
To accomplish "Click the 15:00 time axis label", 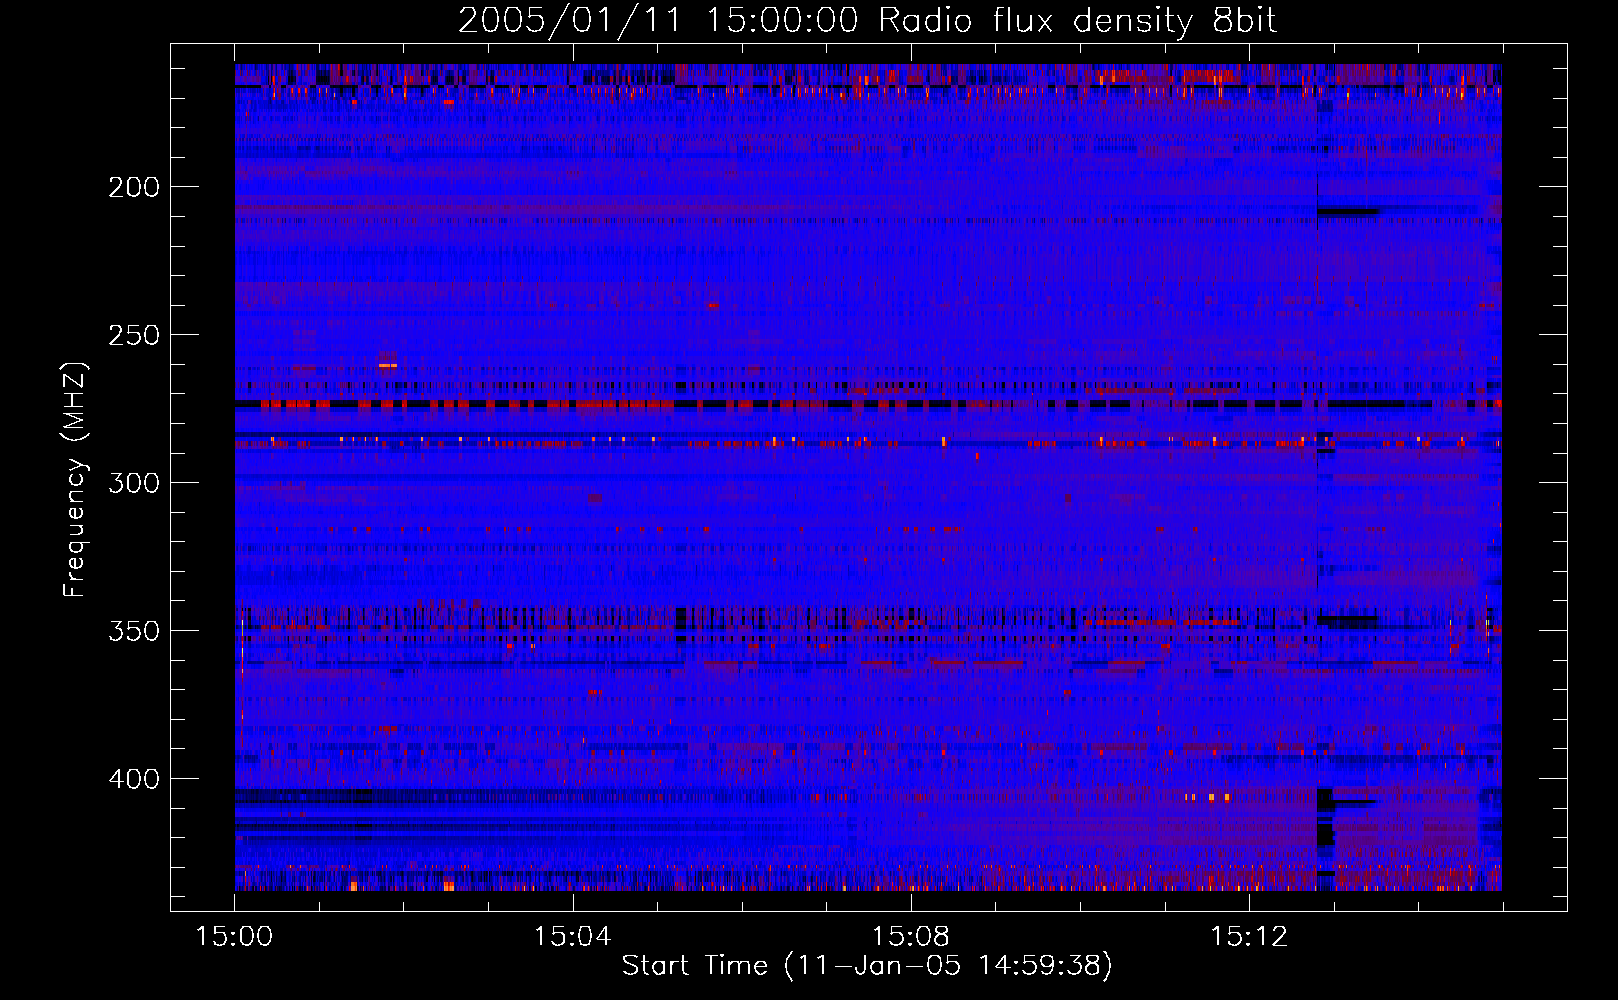I will tap(235, 937).
